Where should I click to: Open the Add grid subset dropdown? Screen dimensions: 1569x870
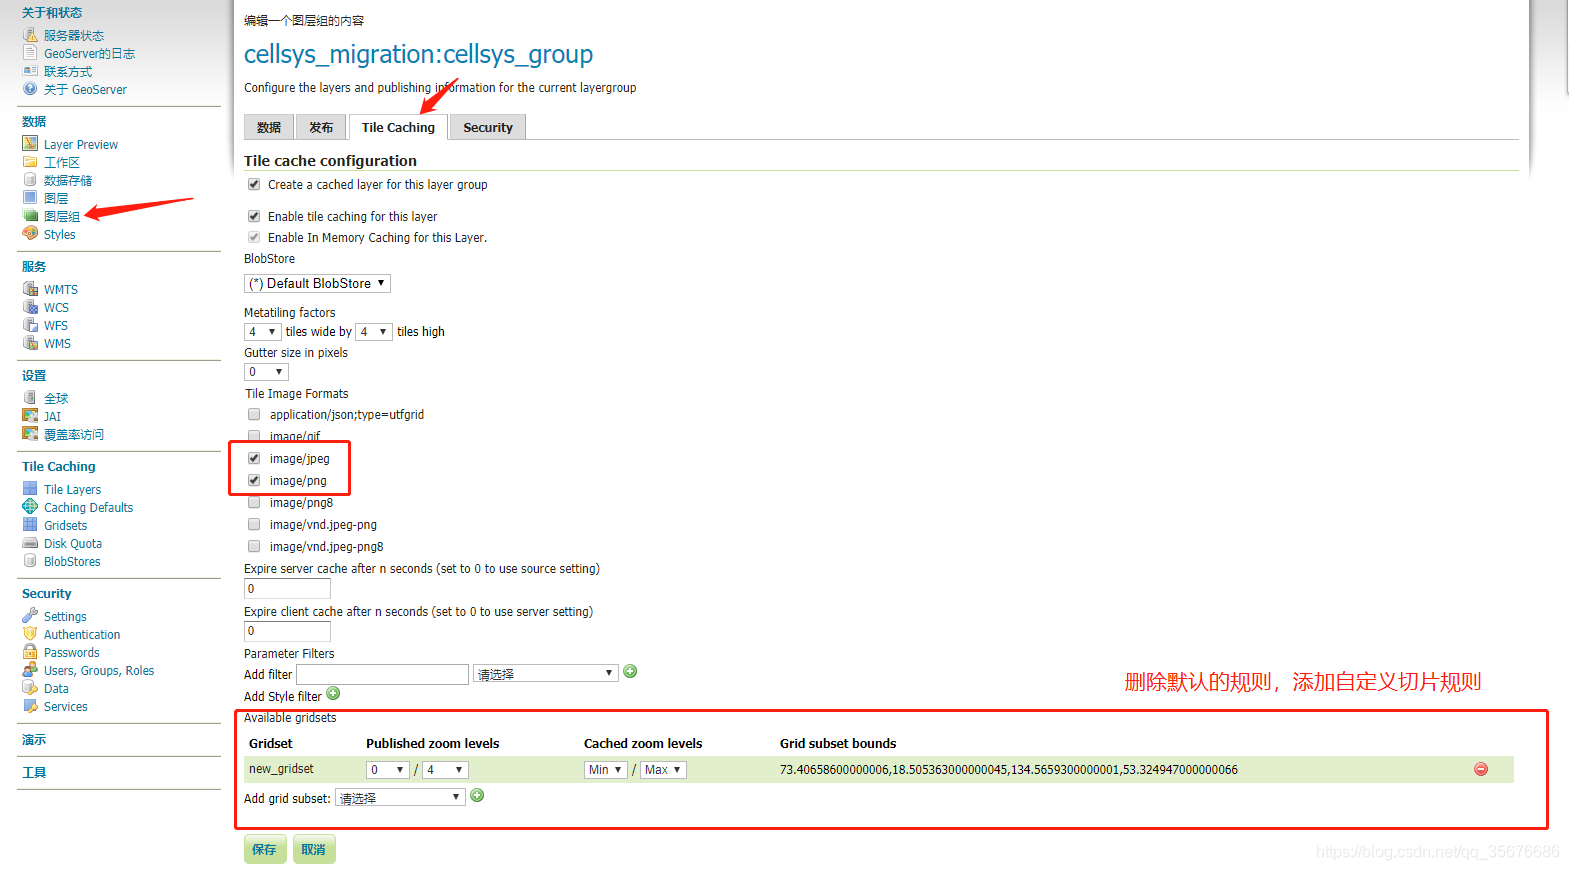(400, 797)
